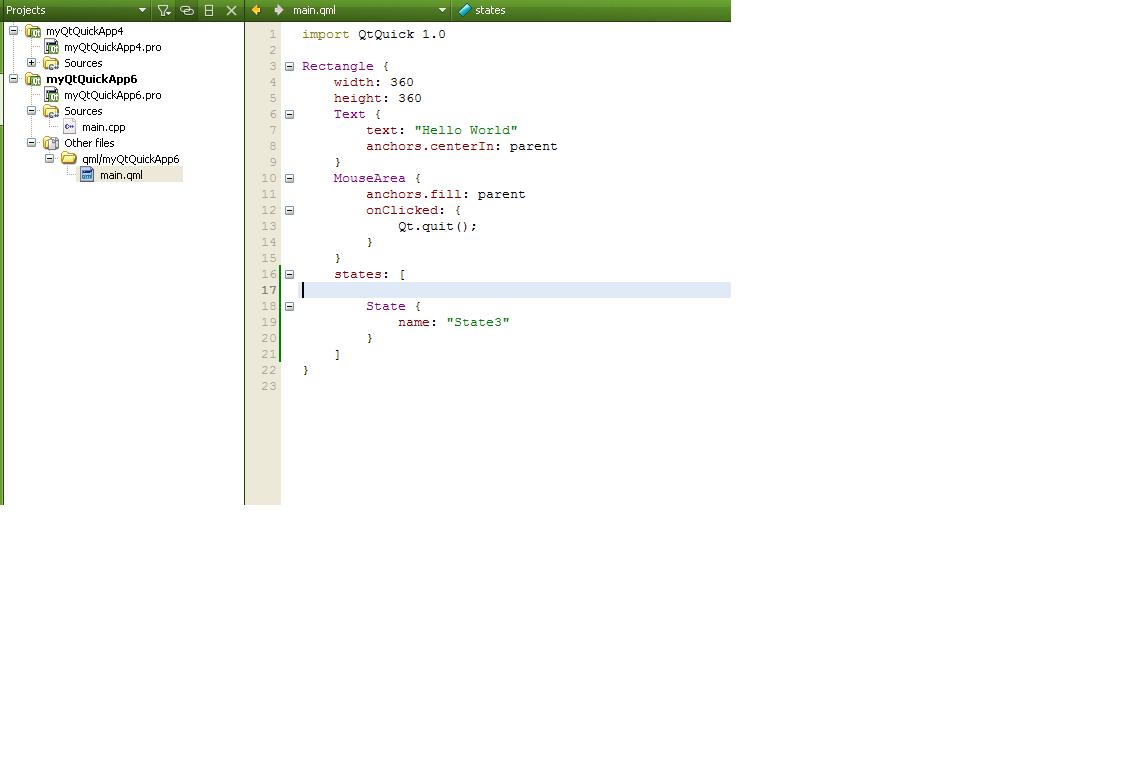Fold the MouseArea code block

(290, 178)
